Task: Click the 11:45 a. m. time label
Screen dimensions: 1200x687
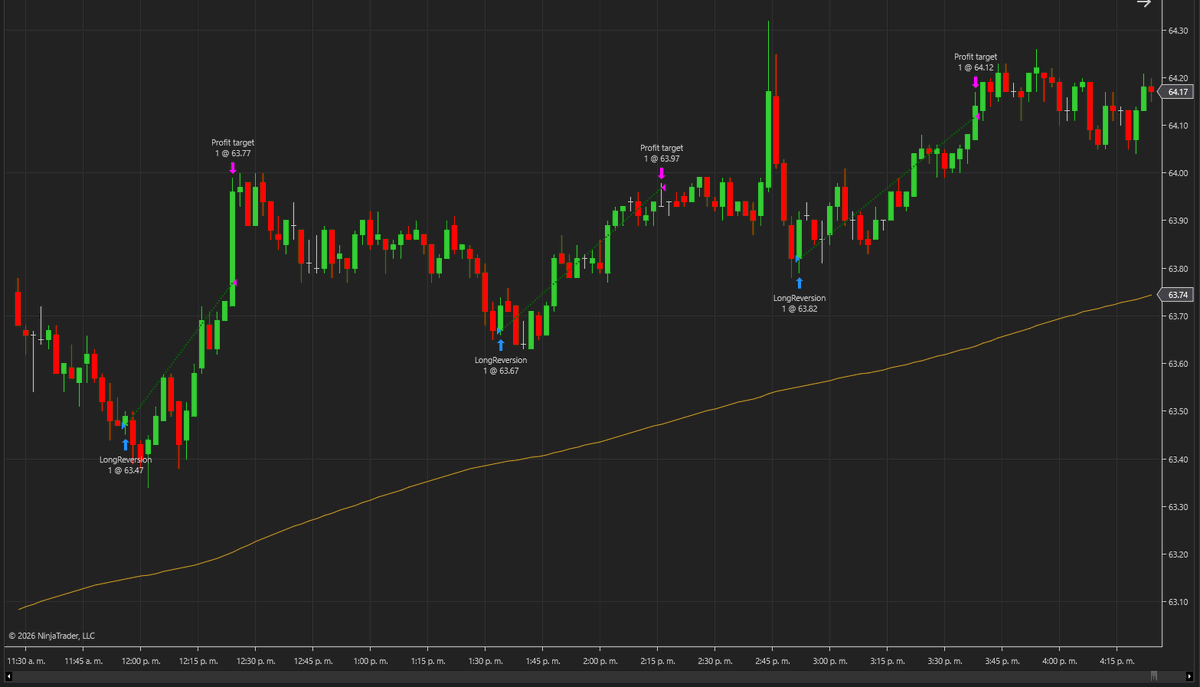Action: [84, 661]
